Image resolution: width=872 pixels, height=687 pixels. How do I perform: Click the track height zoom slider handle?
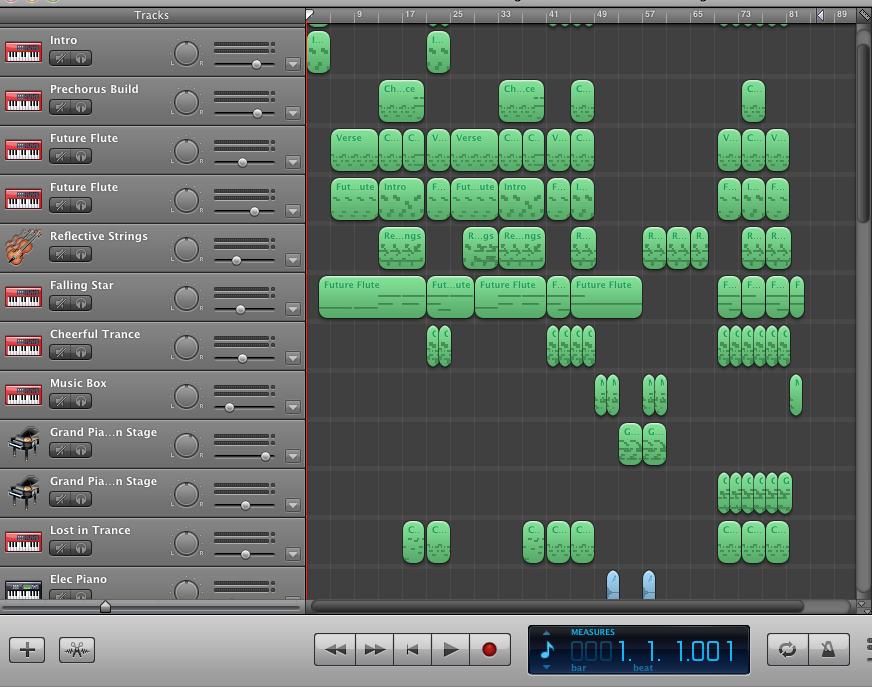click(x=105, y=606)
